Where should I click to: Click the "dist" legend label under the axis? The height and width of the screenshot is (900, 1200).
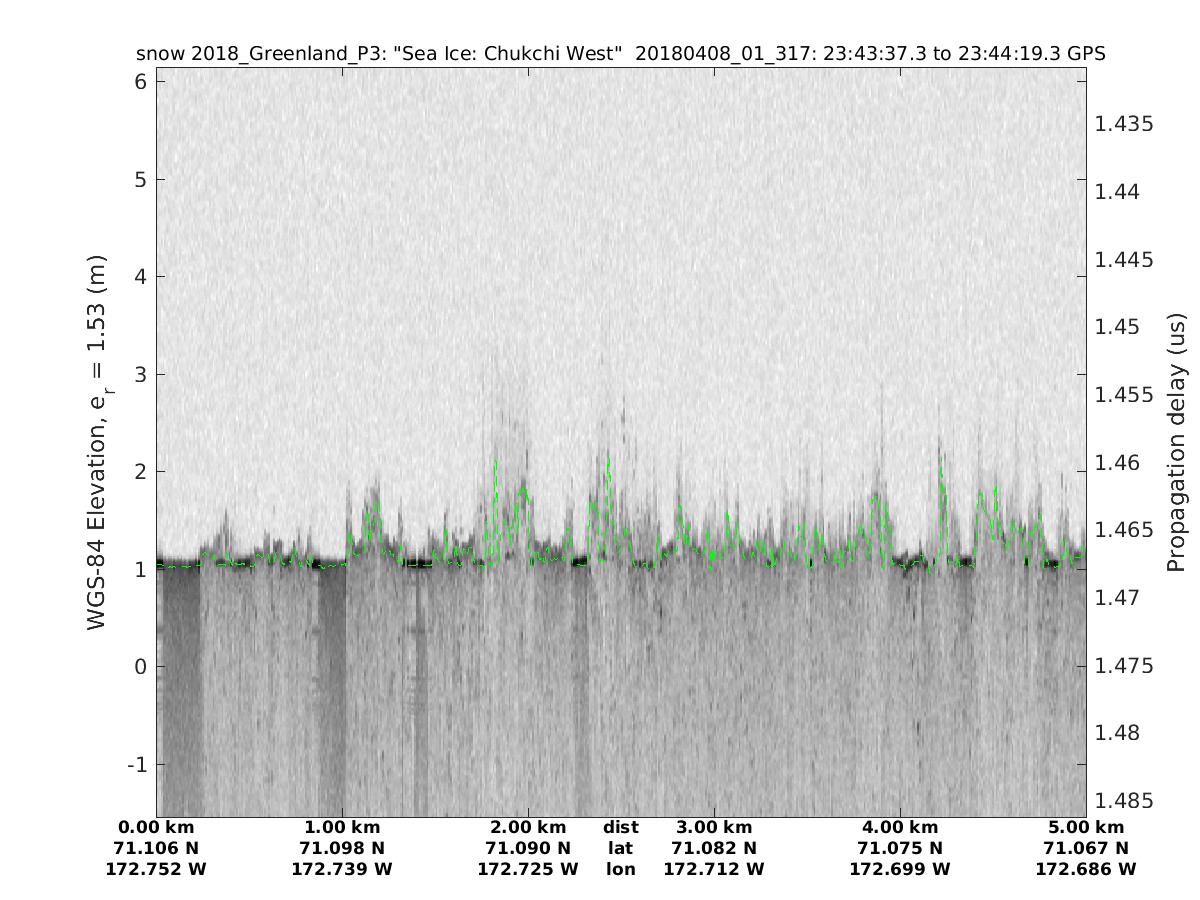[620, 827]
